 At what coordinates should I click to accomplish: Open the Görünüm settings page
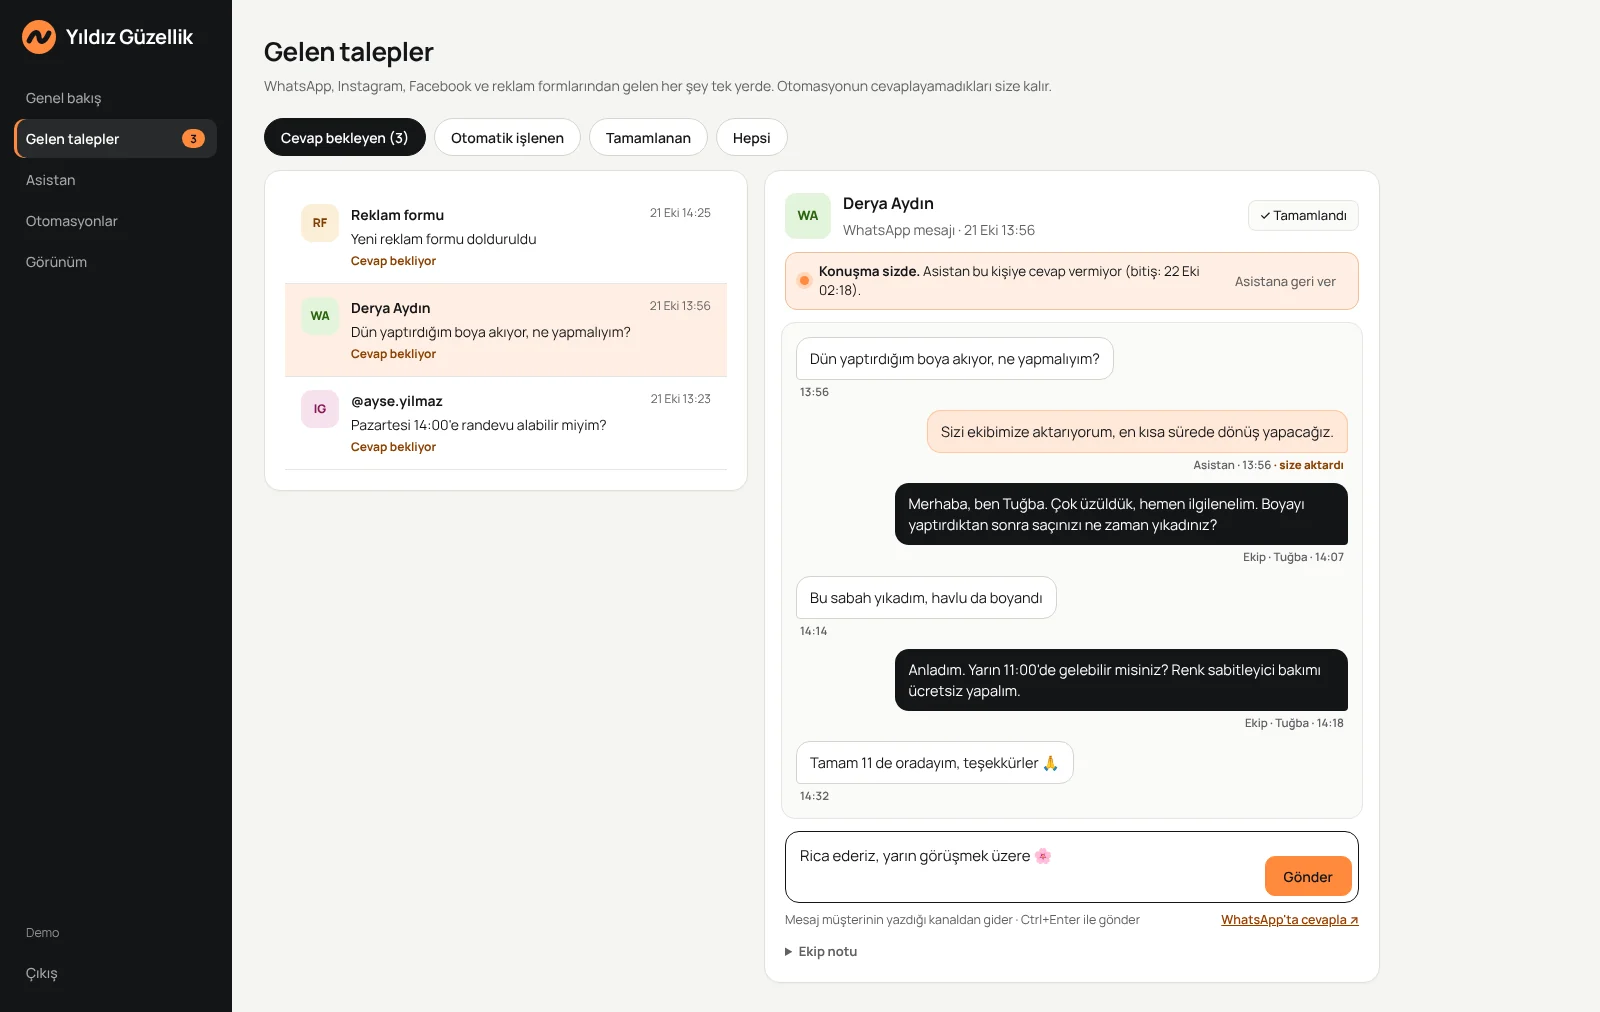[115, 262]
